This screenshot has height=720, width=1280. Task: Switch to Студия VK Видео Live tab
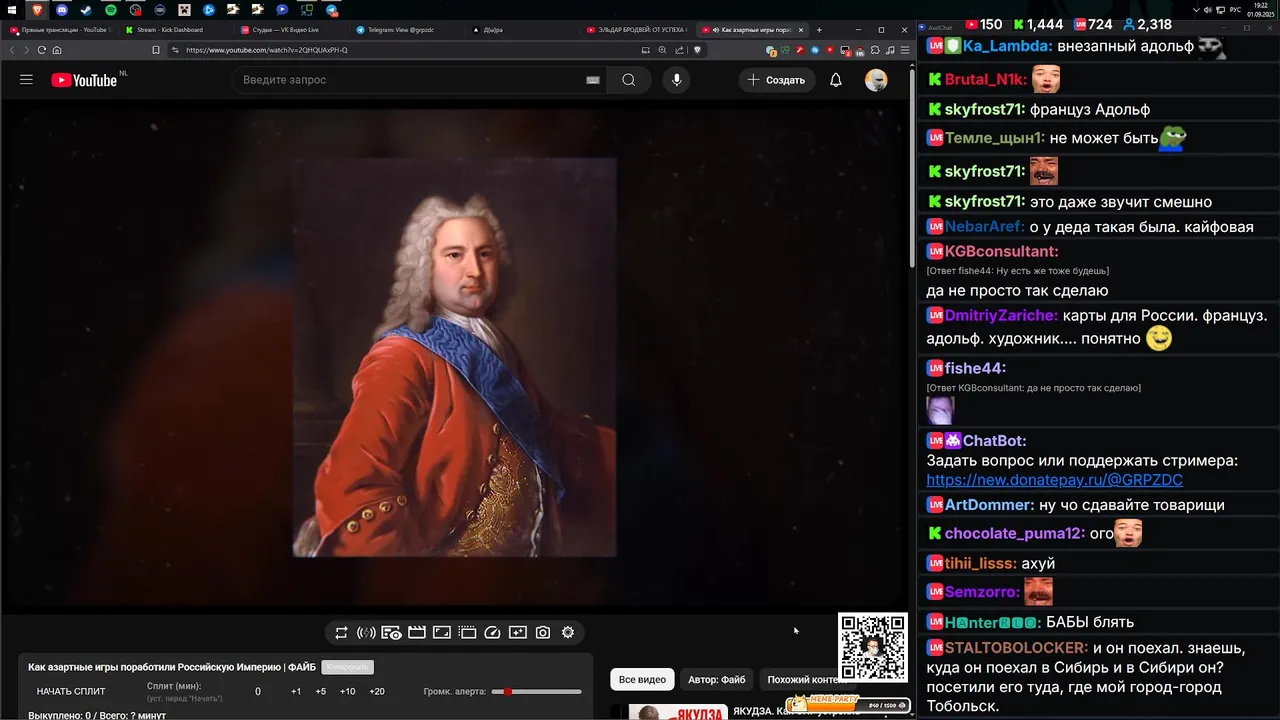[290, 30]
